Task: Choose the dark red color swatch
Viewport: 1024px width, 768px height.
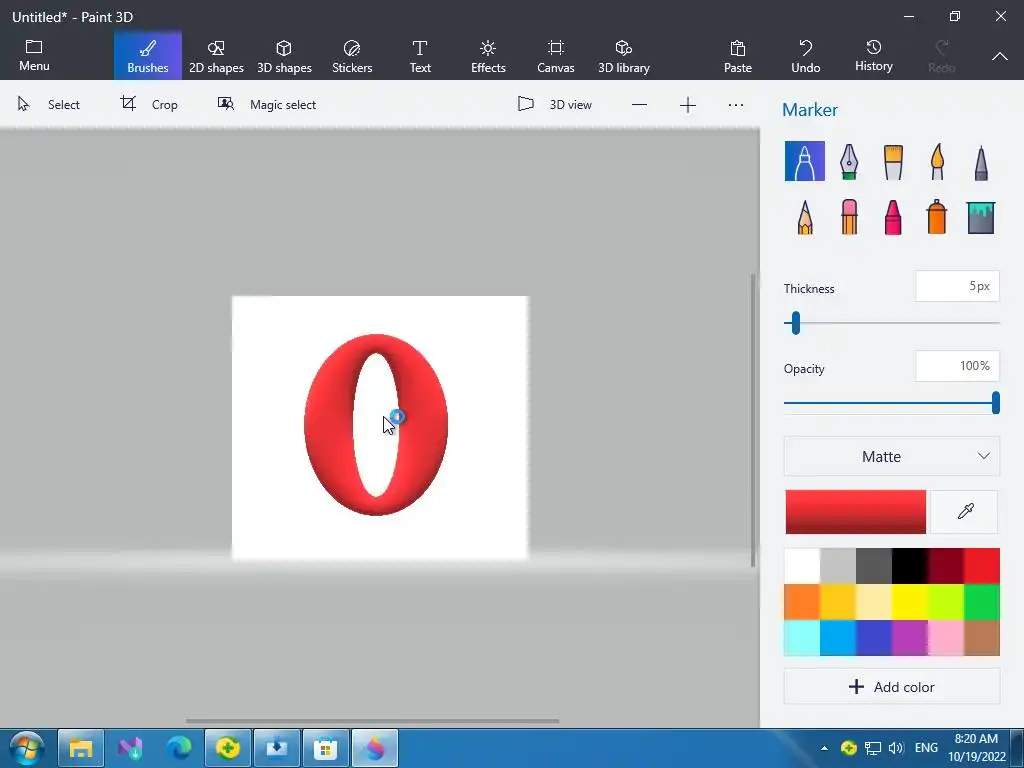Action: (x=946, y=566)
